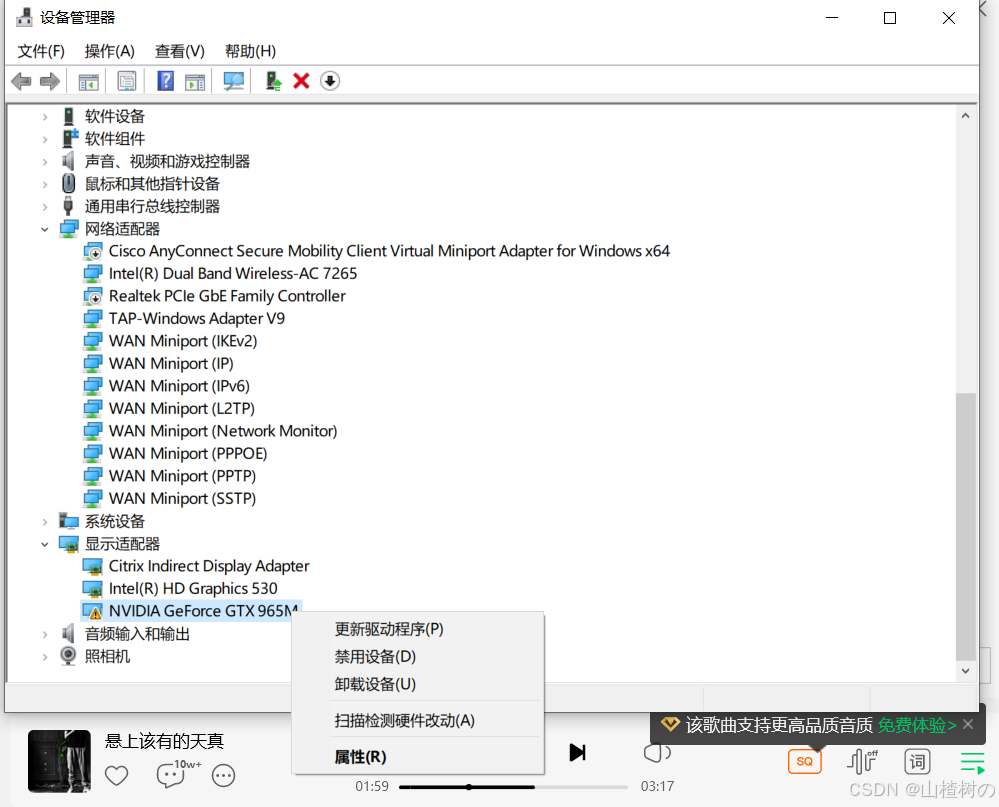Open the 查看(V) menu

(180, 51)
